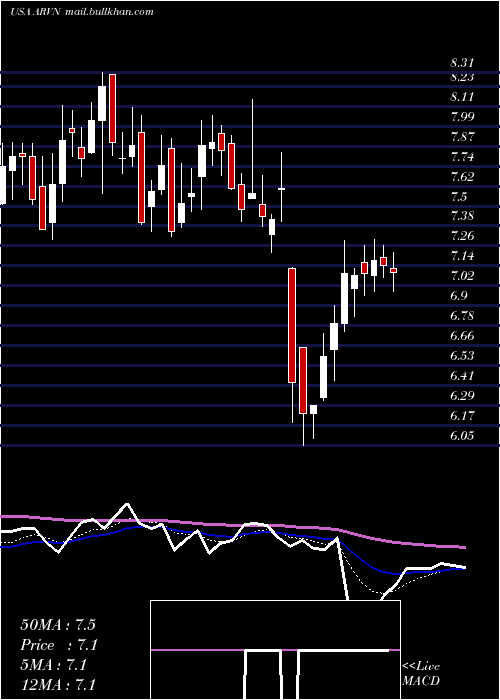Click the 7.38 price axis label
The image size is (500, 700).
point(462,217)
